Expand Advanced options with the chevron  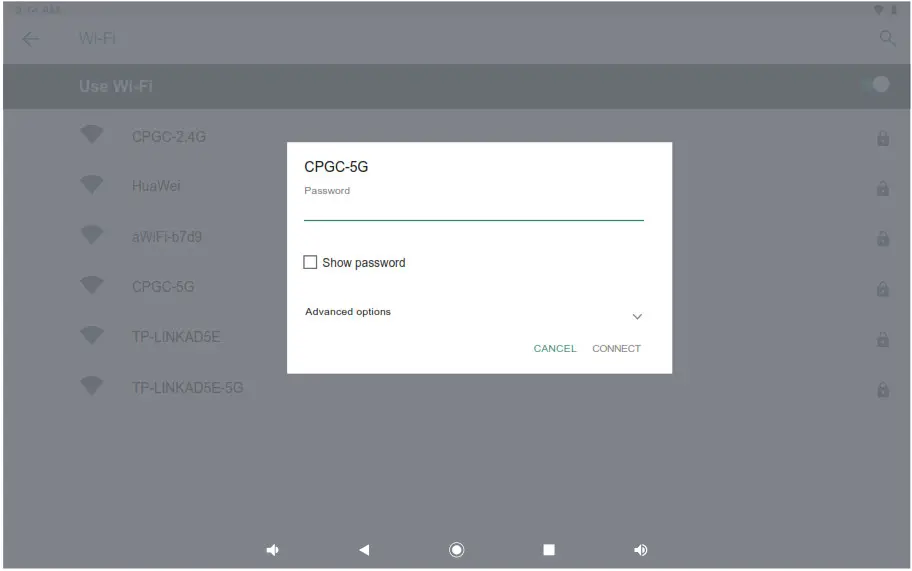[637, 316]
